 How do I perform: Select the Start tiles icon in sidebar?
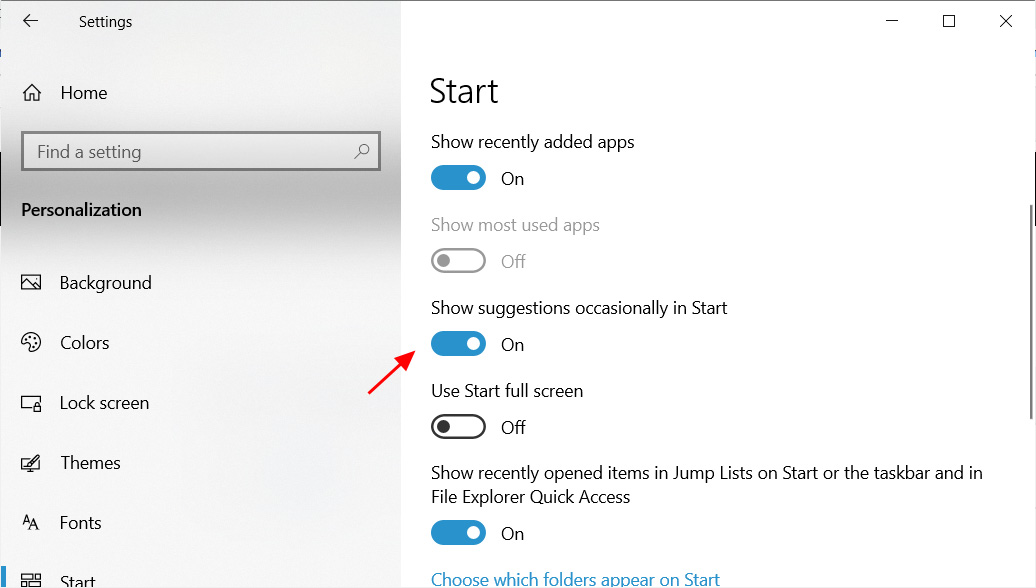click(x=31, y=581)
